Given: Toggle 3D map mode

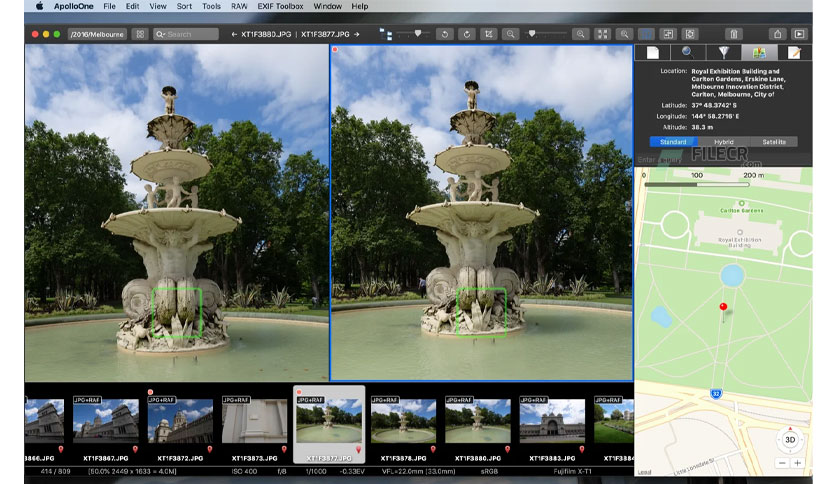Looking at the screenshot, I should 790,440.
